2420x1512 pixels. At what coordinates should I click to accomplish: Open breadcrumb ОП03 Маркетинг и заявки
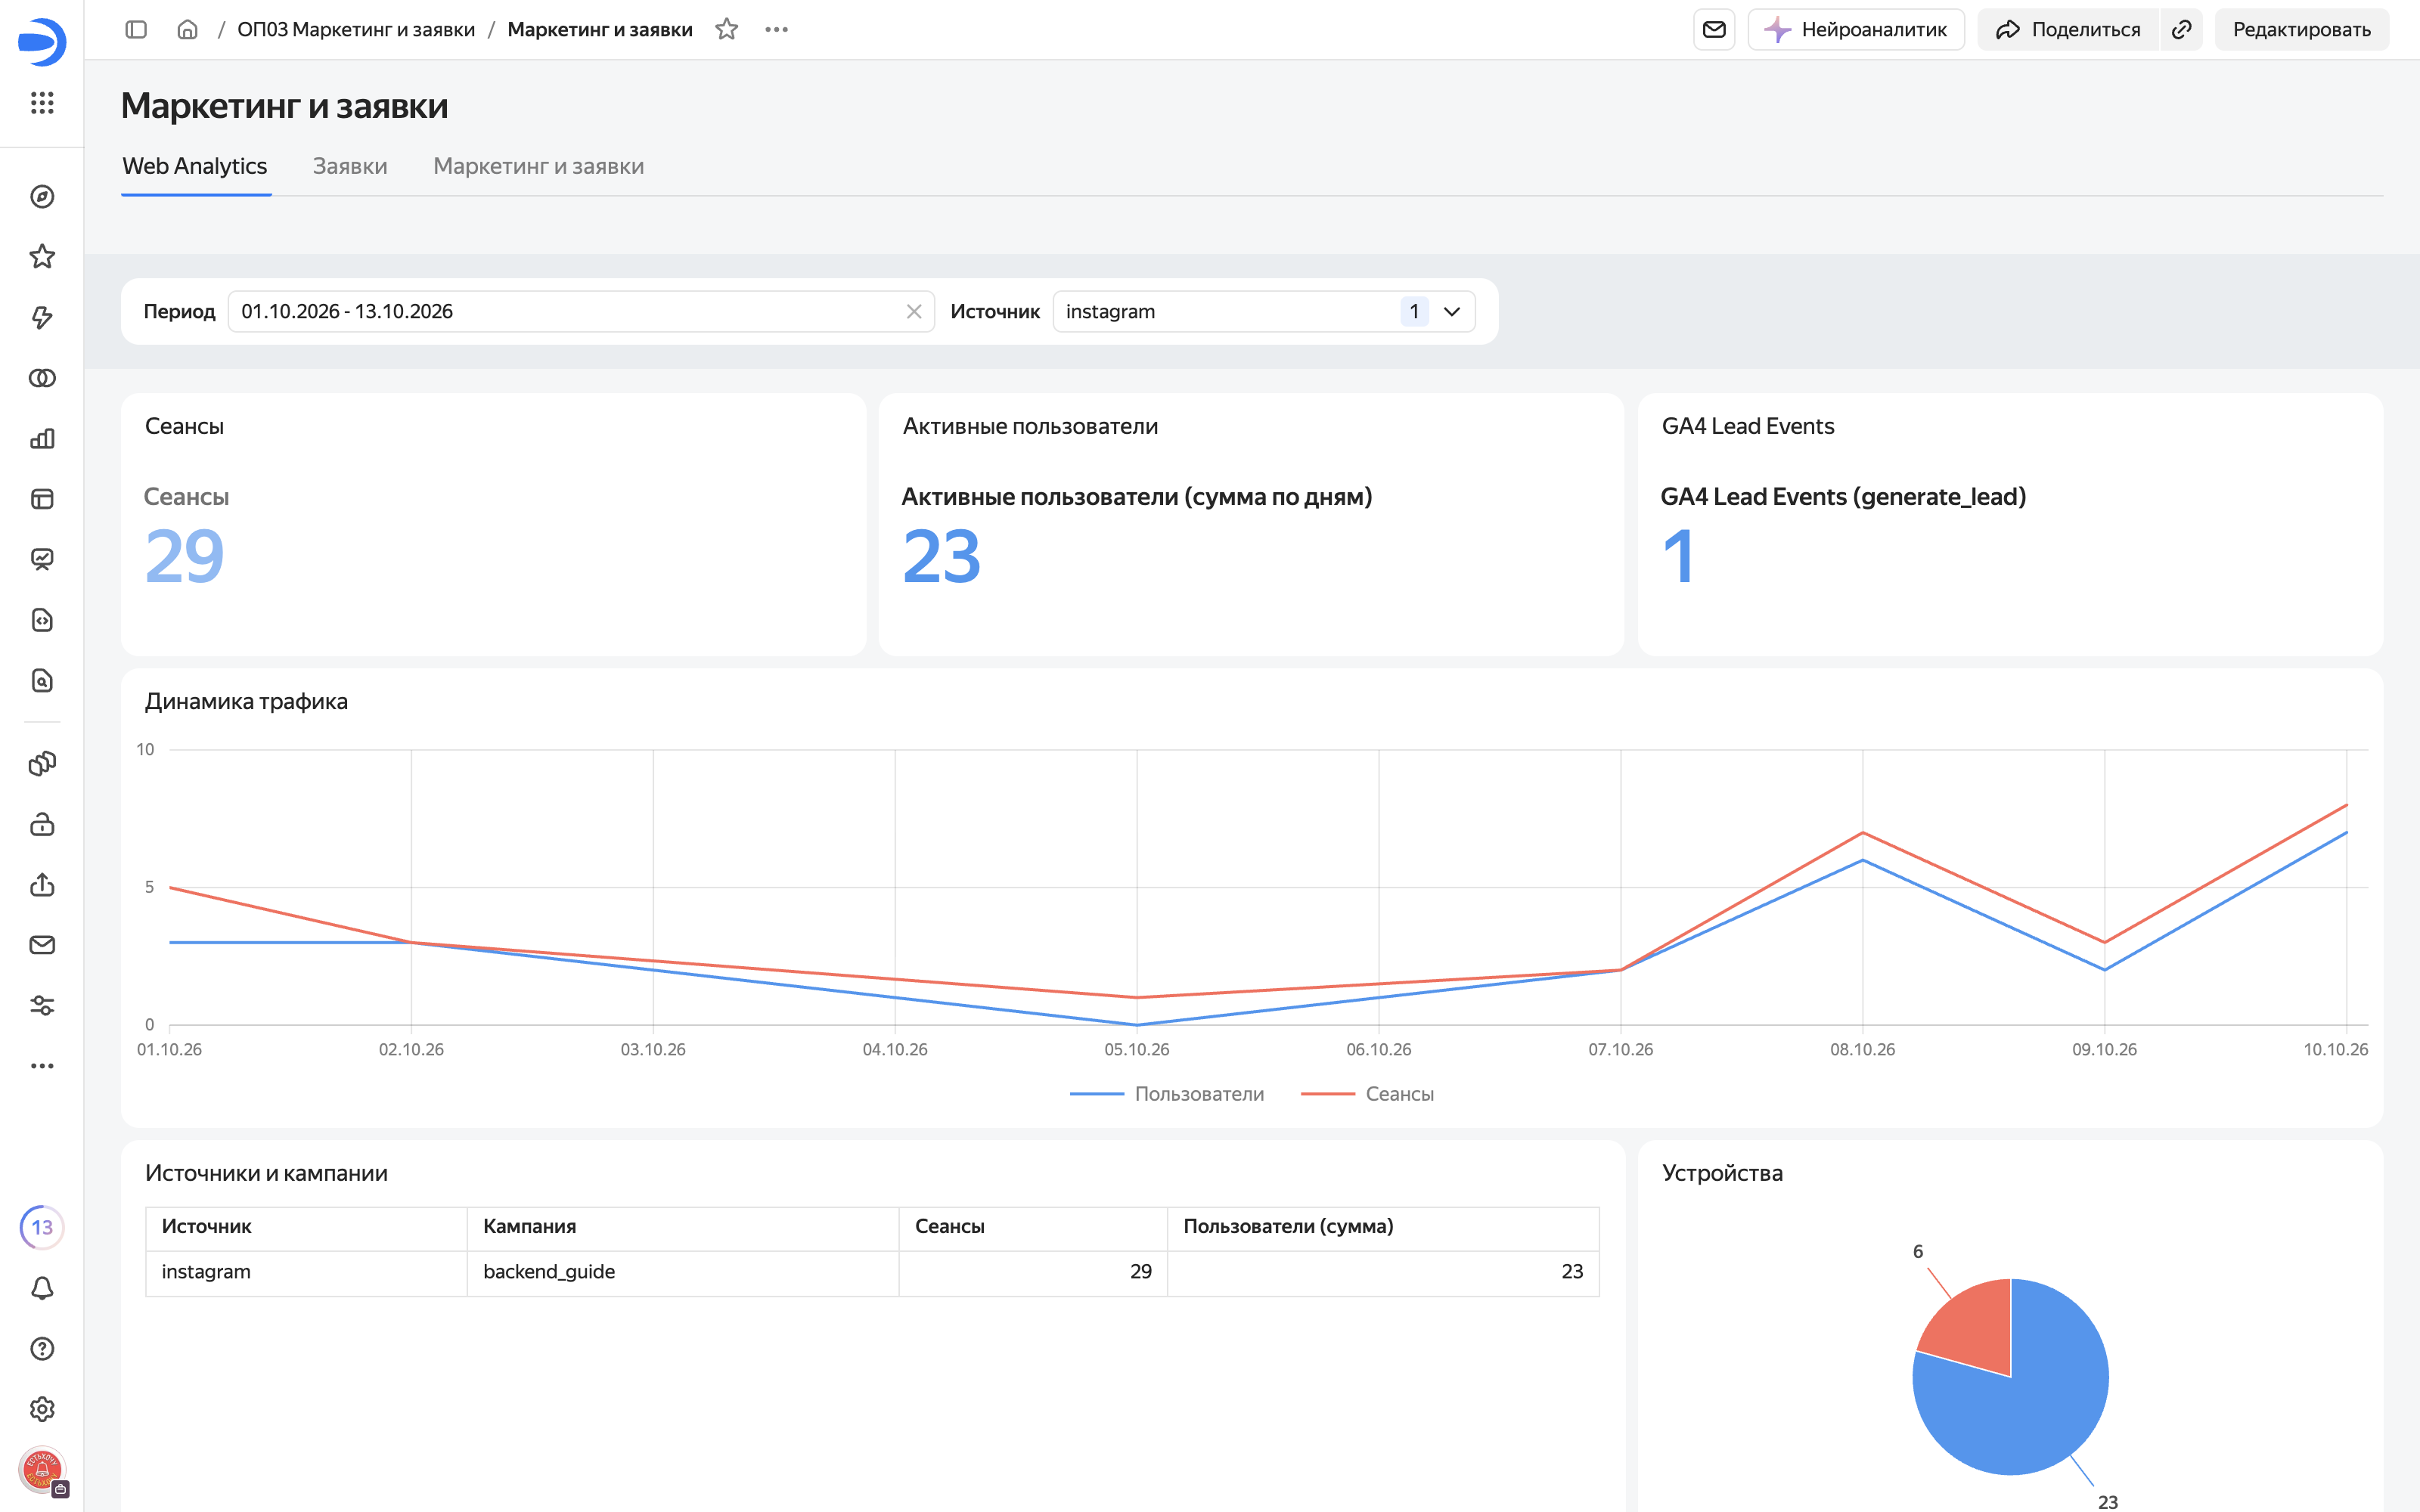pos(356,30)
